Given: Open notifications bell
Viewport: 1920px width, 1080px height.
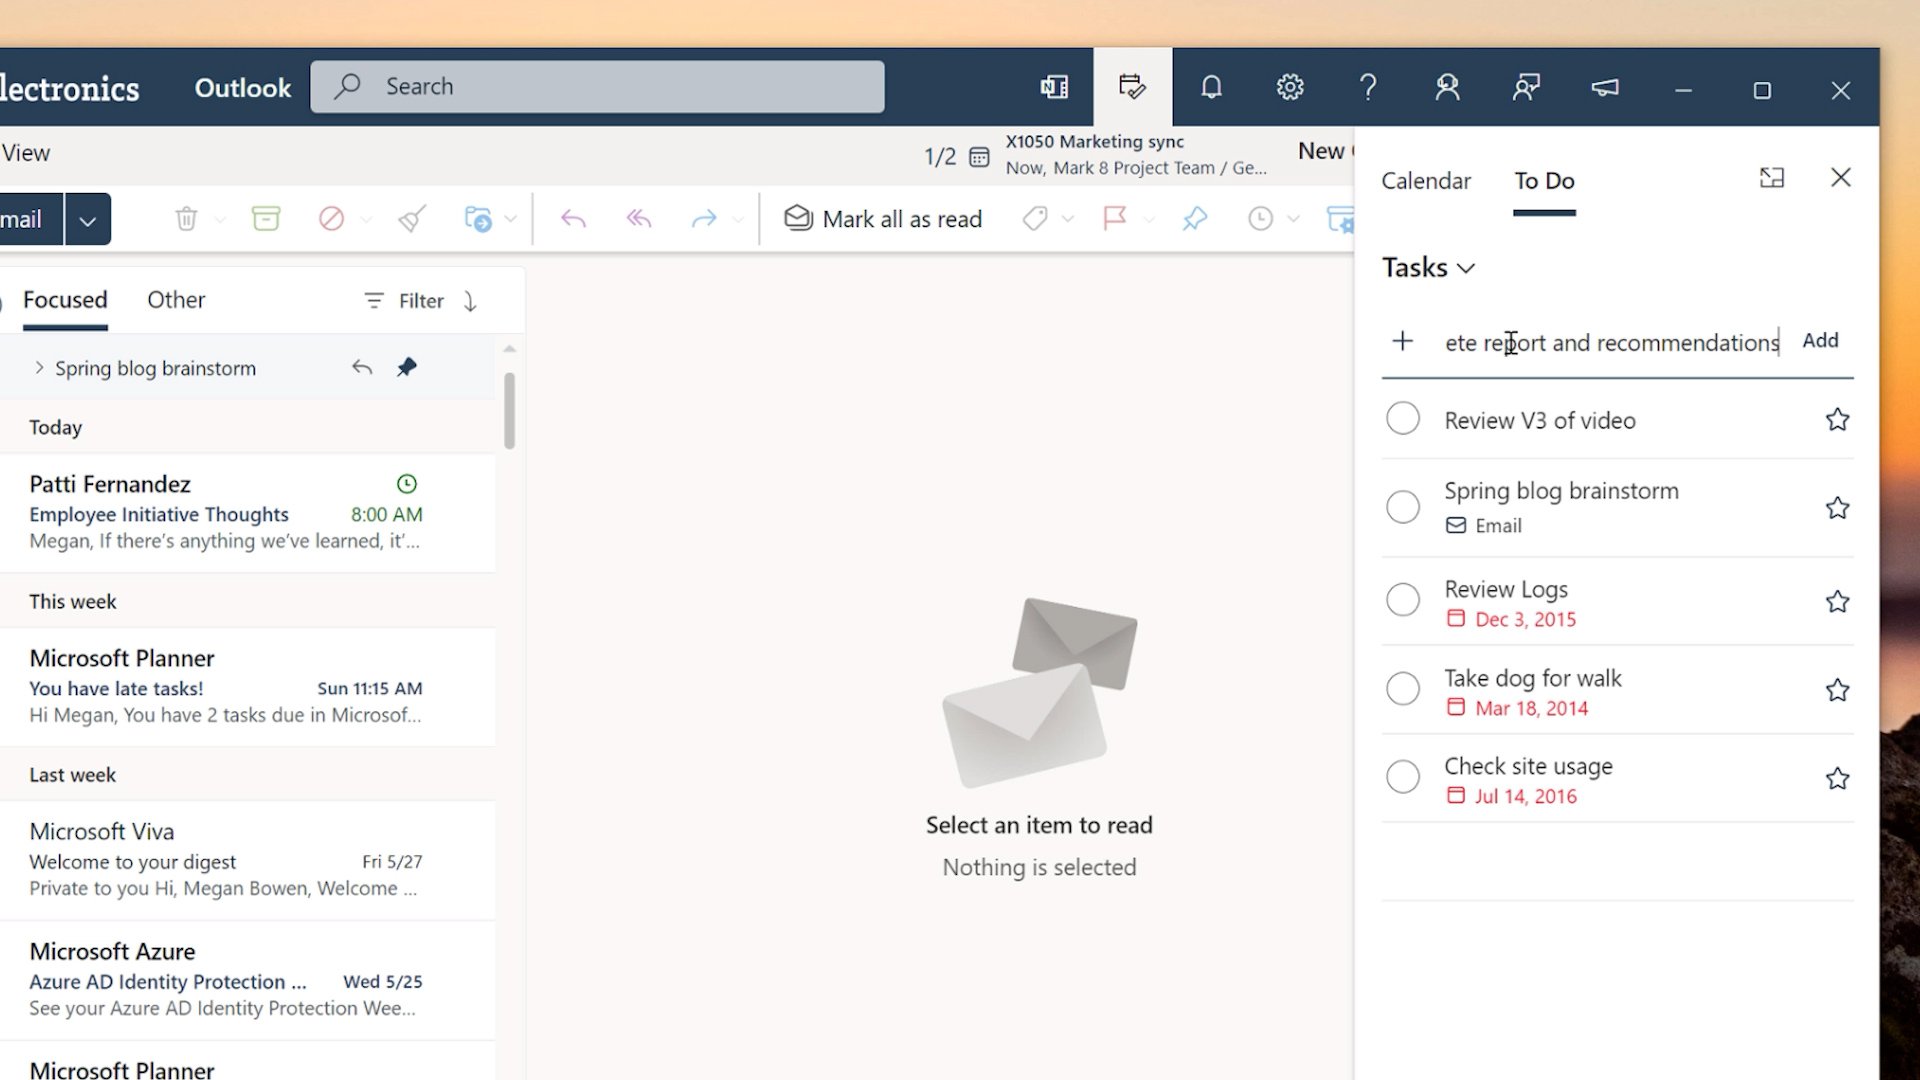Looking at the screenshot, I should coord(1211,87).
